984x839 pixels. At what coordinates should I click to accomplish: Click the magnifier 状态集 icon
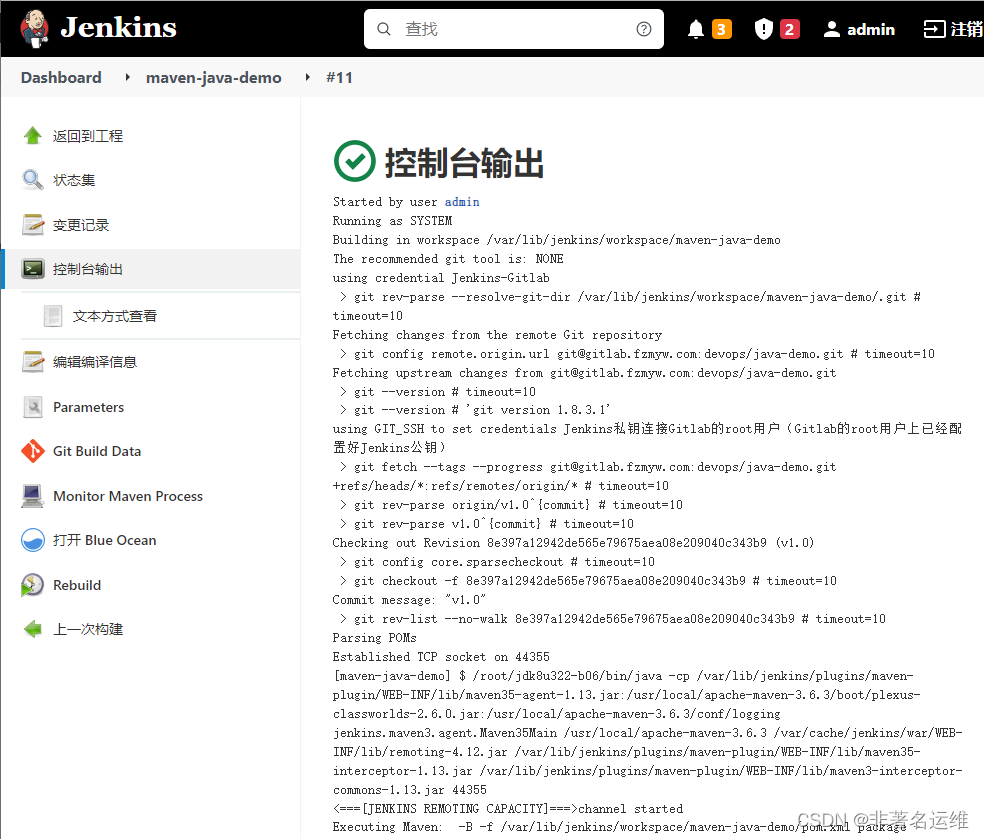pos(33,180)
